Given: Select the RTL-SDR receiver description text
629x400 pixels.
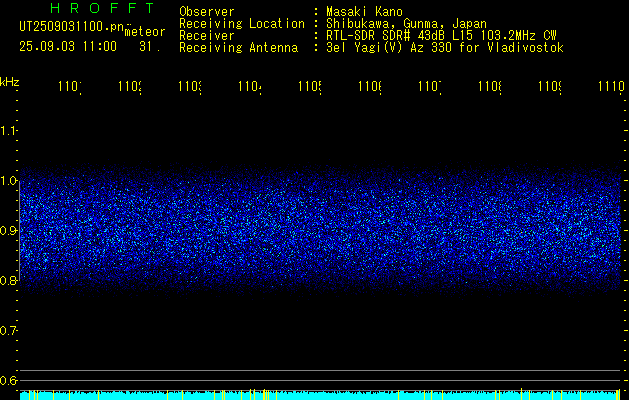Looking at the screenshot, I should point(441,36).
